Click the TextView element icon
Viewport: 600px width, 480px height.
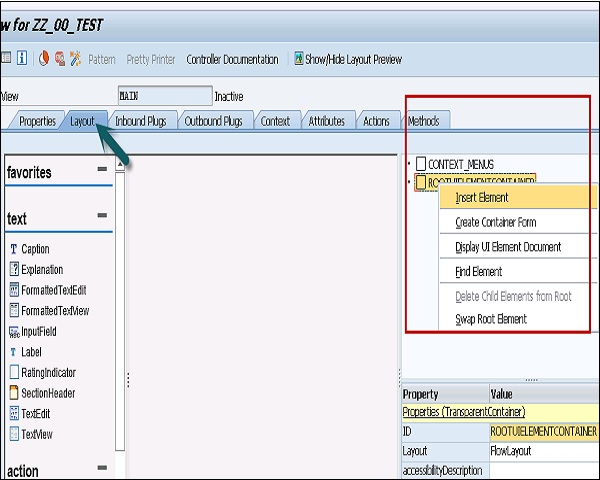coord(14,434)
